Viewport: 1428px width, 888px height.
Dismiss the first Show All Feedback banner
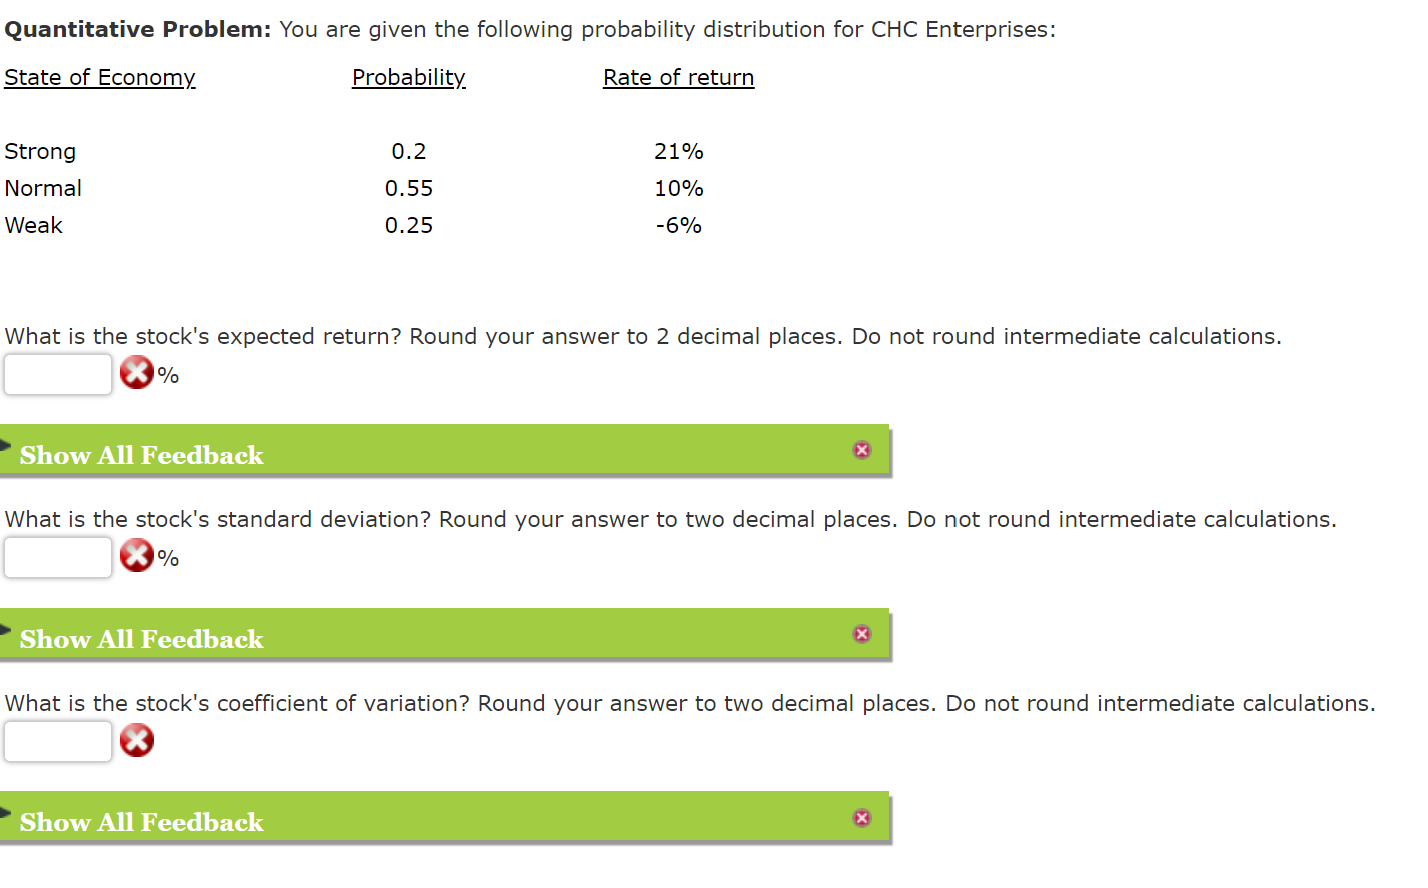tap(861, 450)
